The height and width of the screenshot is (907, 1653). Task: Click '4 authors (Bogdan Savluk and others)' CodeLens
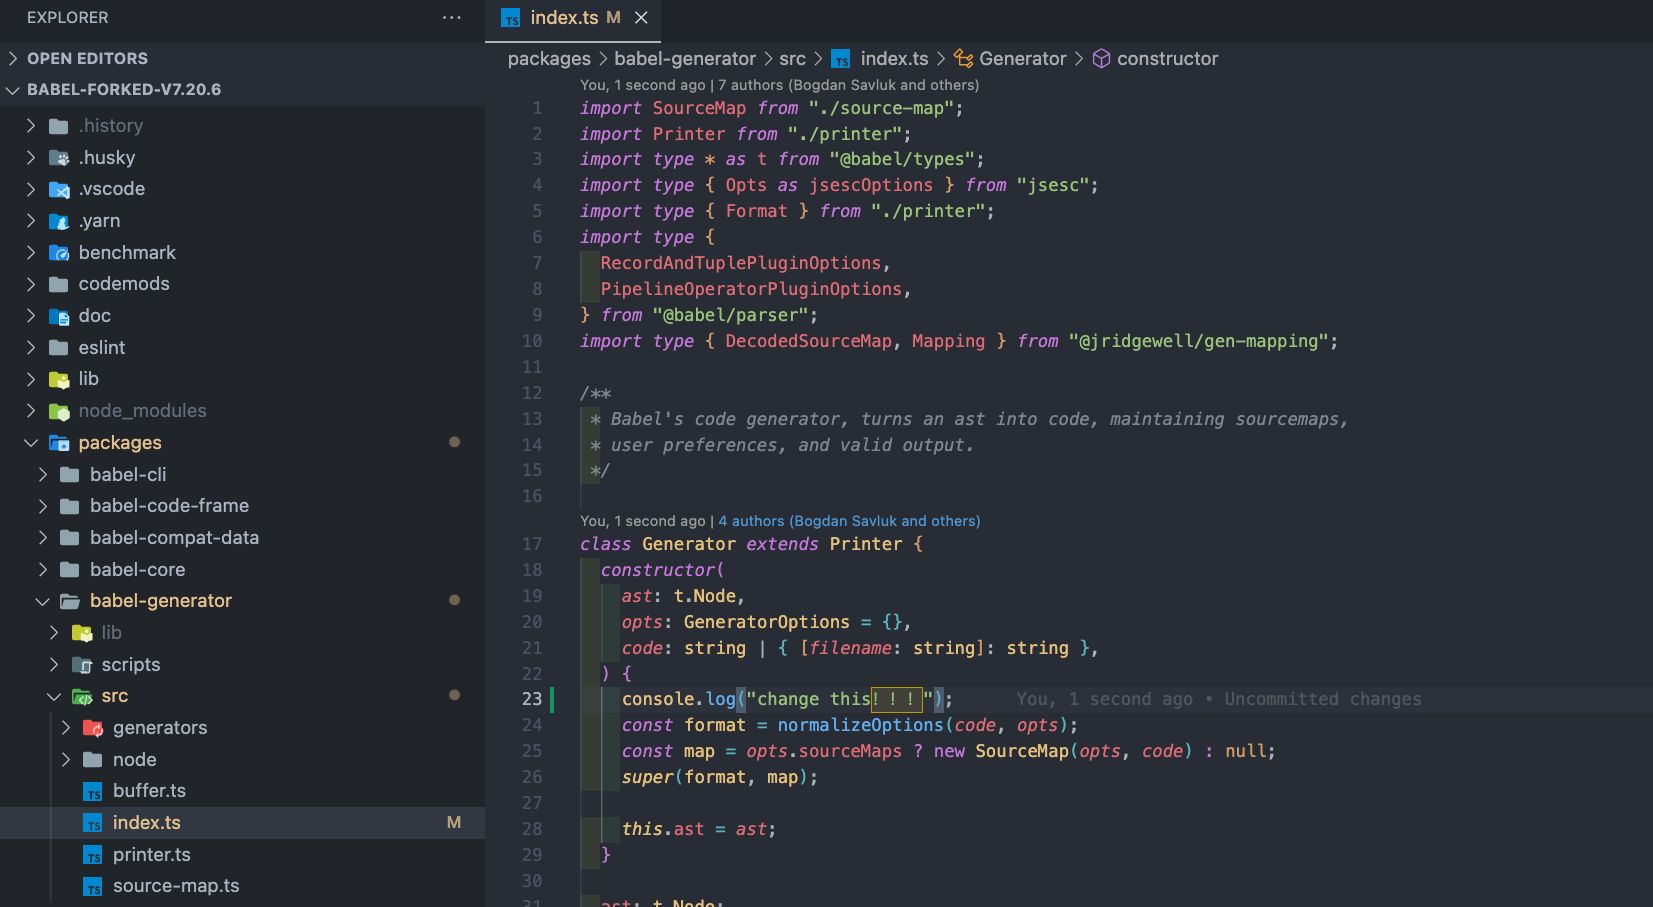pos(849,521)
